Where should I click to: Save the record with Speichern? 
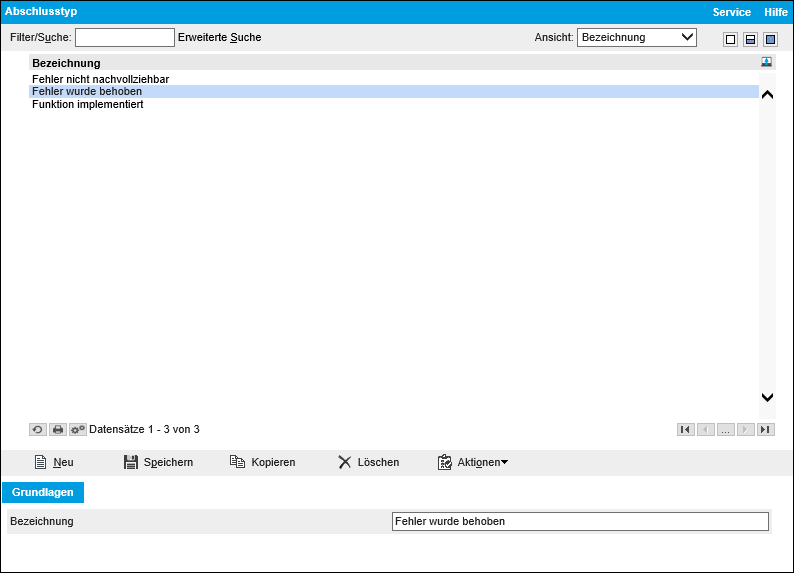pyautogui.click(x=158, y=462)
